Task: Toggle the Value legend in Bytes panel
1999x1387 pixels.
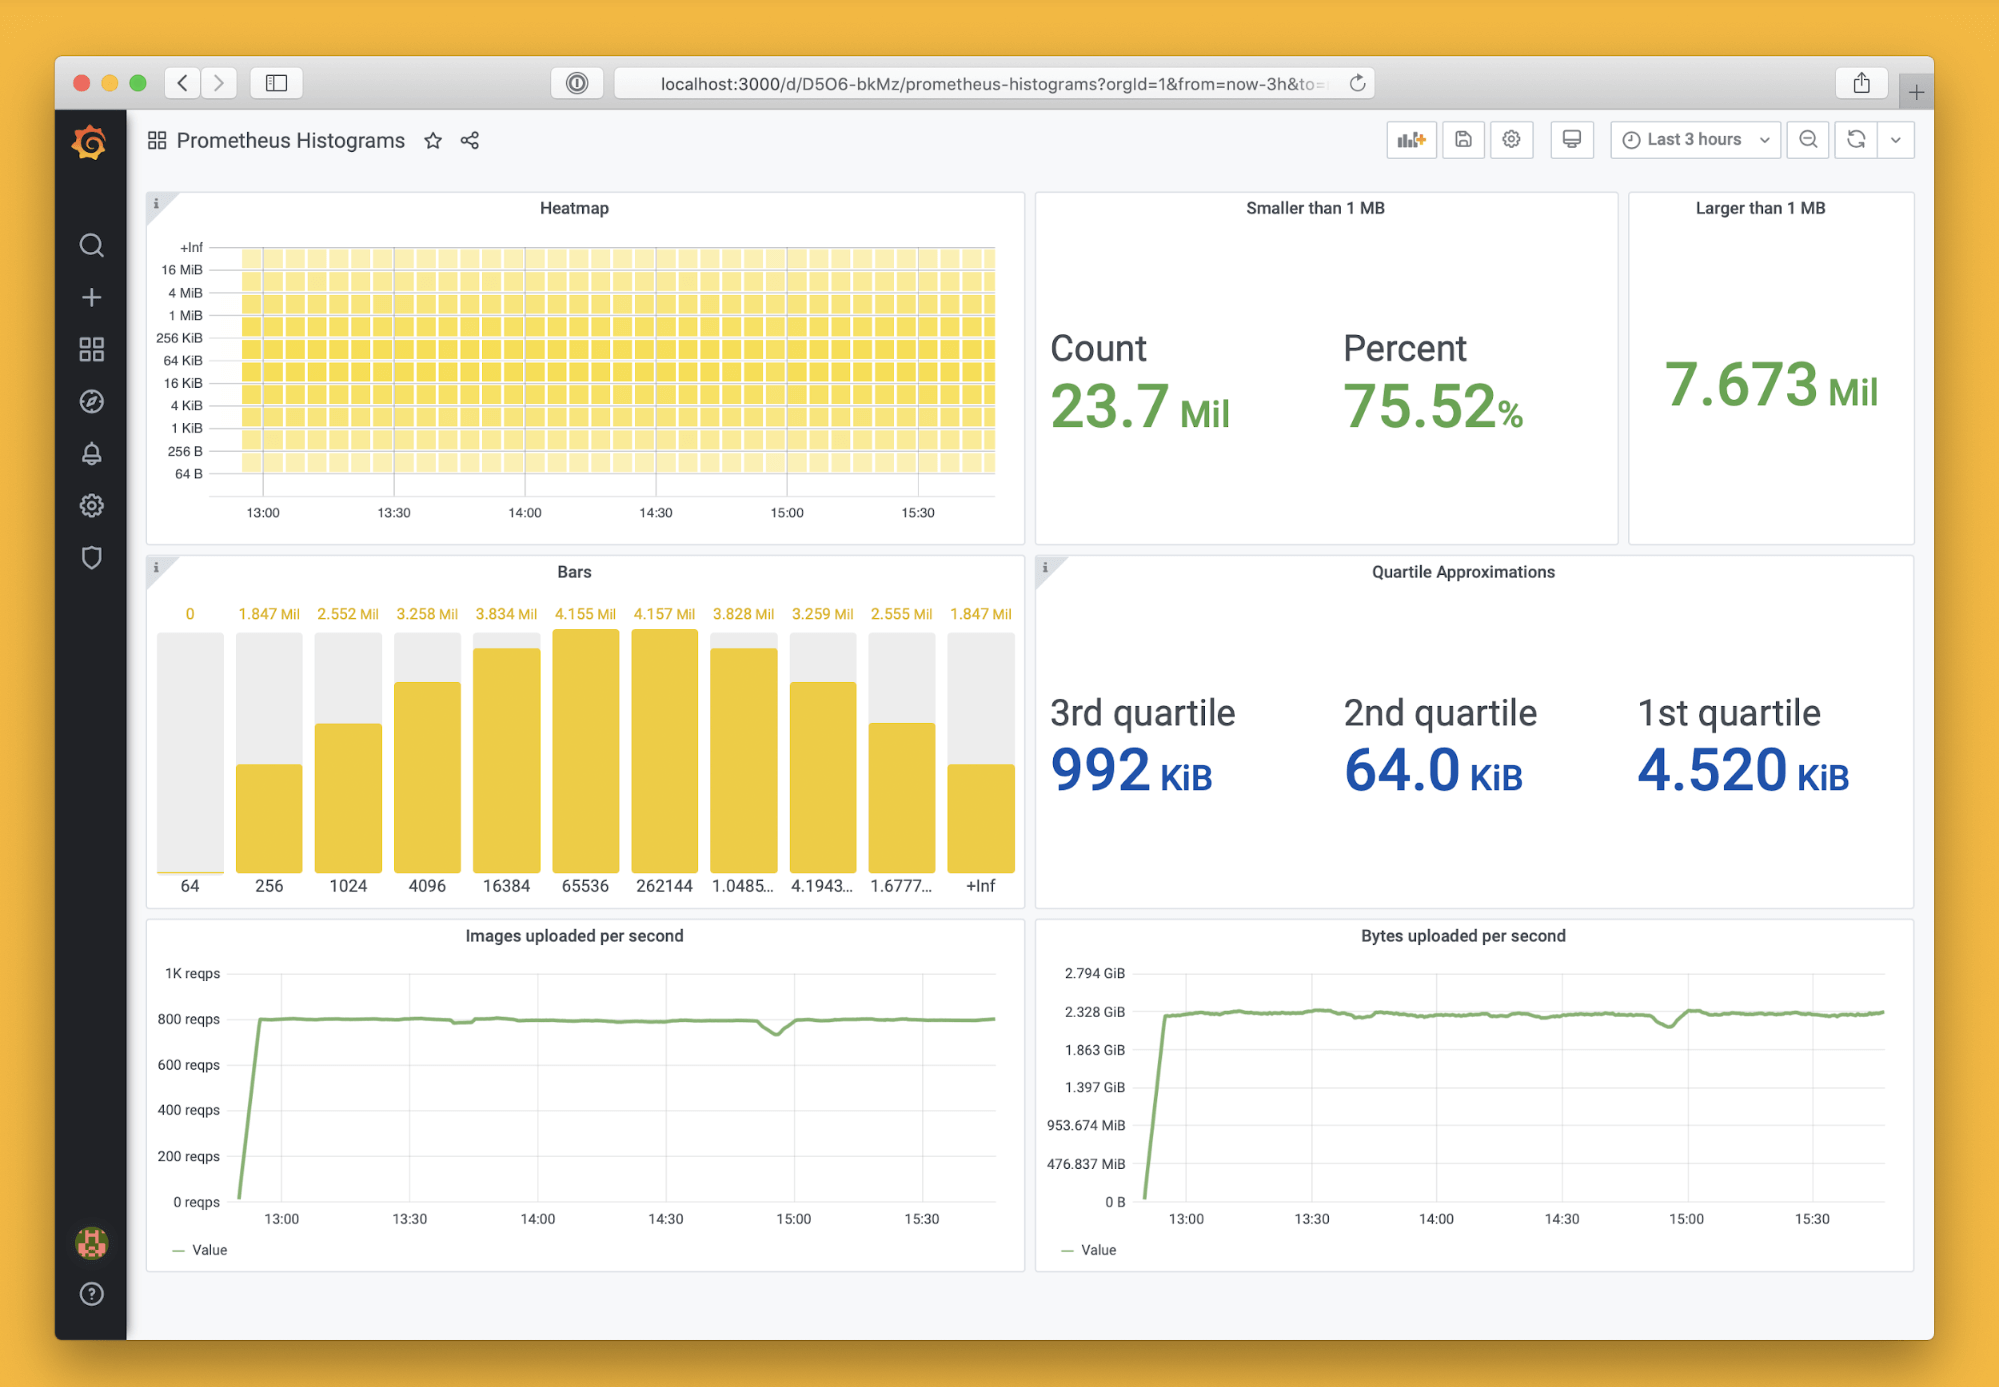Action: [1098, 1250]
